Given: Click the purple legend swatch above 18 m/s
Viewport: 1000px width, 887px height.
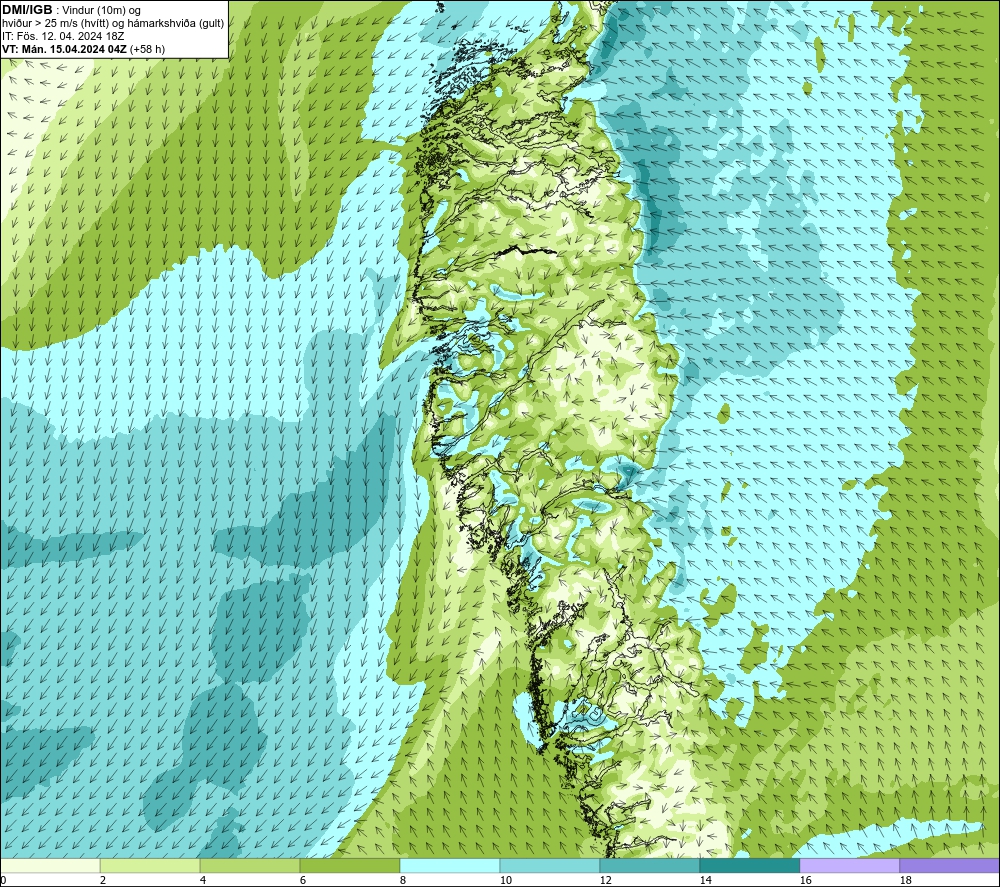Looking at the screenshot, I should coord(949,865).
